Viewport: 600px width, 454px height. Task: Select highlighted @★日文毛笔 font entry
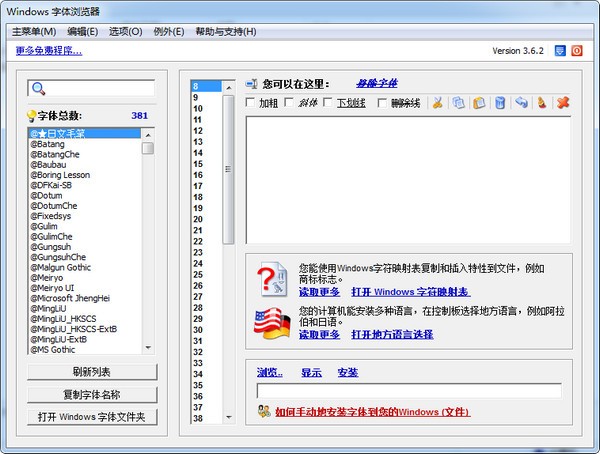pyautogui.click(x=85, y=134)
